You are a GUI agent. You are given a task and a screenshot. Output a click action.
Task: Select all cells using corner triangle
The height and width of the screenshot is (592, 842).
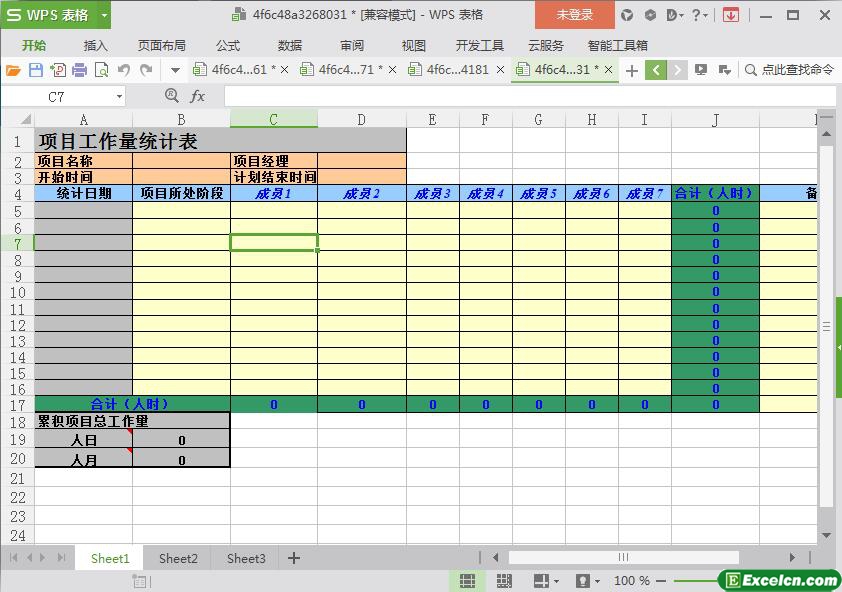(25, 119)
